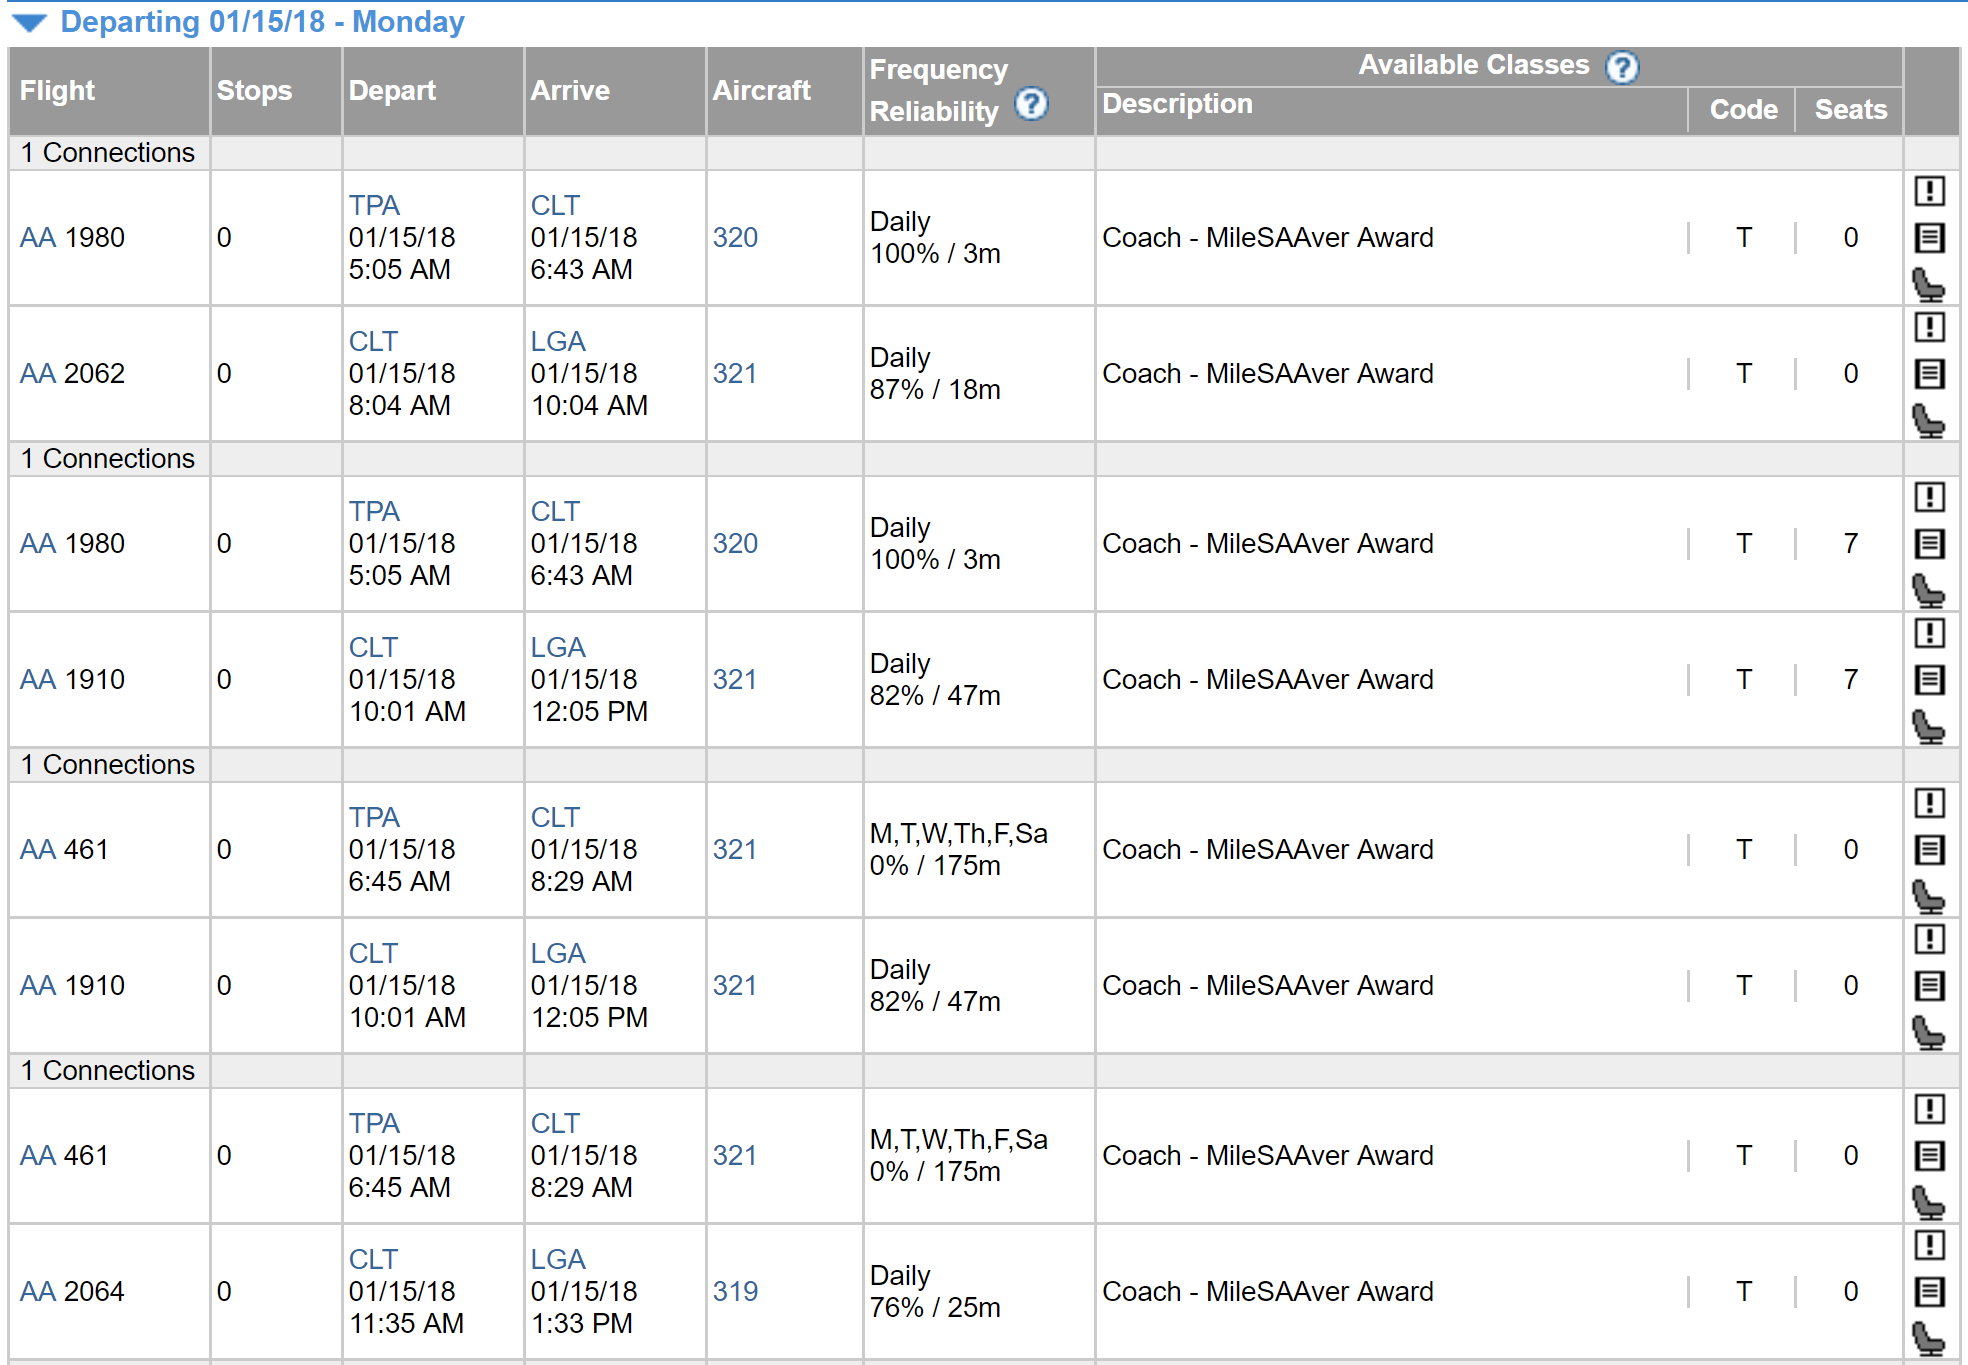The width and height of the screenshot is (1968, 1365).
Task: Click alert icon for AA 2064 row
Action: tap(1929, 1245)
